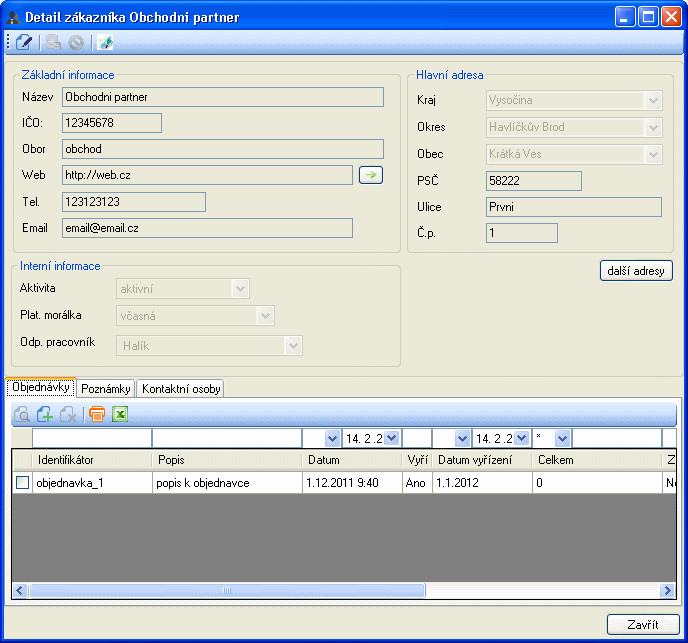
Task: Click the Tel. field with 123123123
Action: (x=134, y=202)
